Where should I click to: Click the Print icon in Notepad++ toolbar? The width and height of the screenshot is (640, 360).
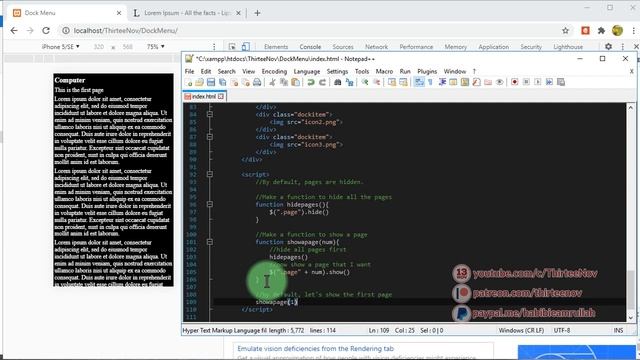(257, 82)
